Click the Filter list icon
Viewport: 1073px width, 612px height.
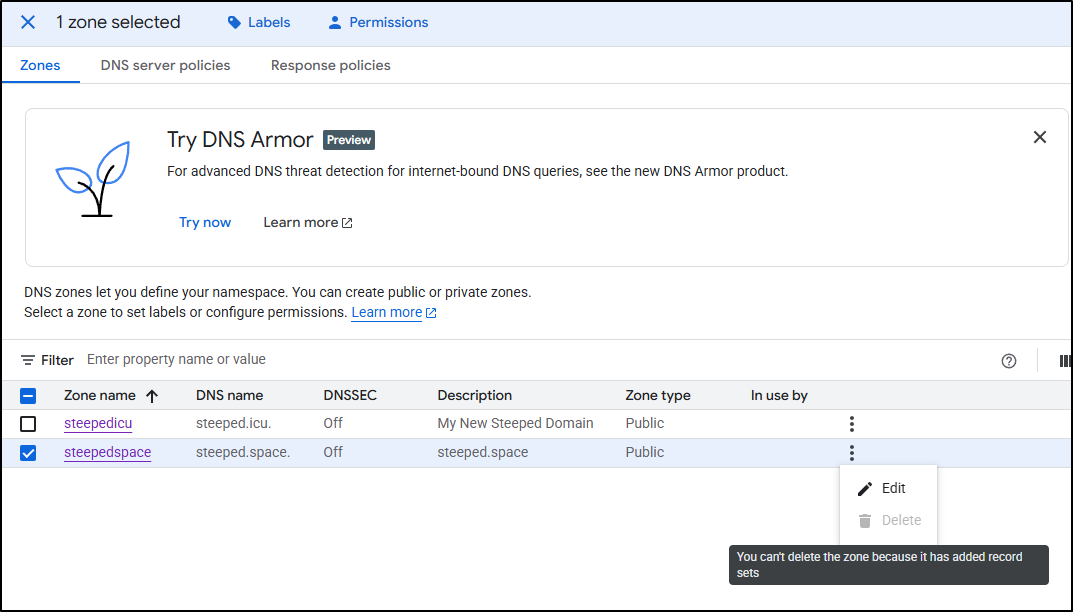(x=29, y=360)
